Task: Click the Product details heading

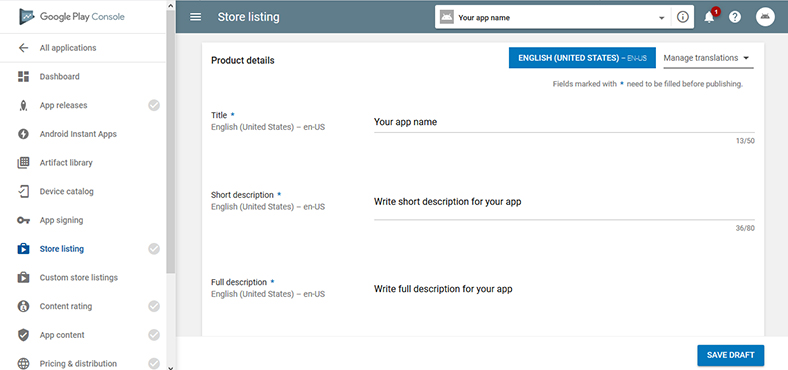Action: (243, 61)
